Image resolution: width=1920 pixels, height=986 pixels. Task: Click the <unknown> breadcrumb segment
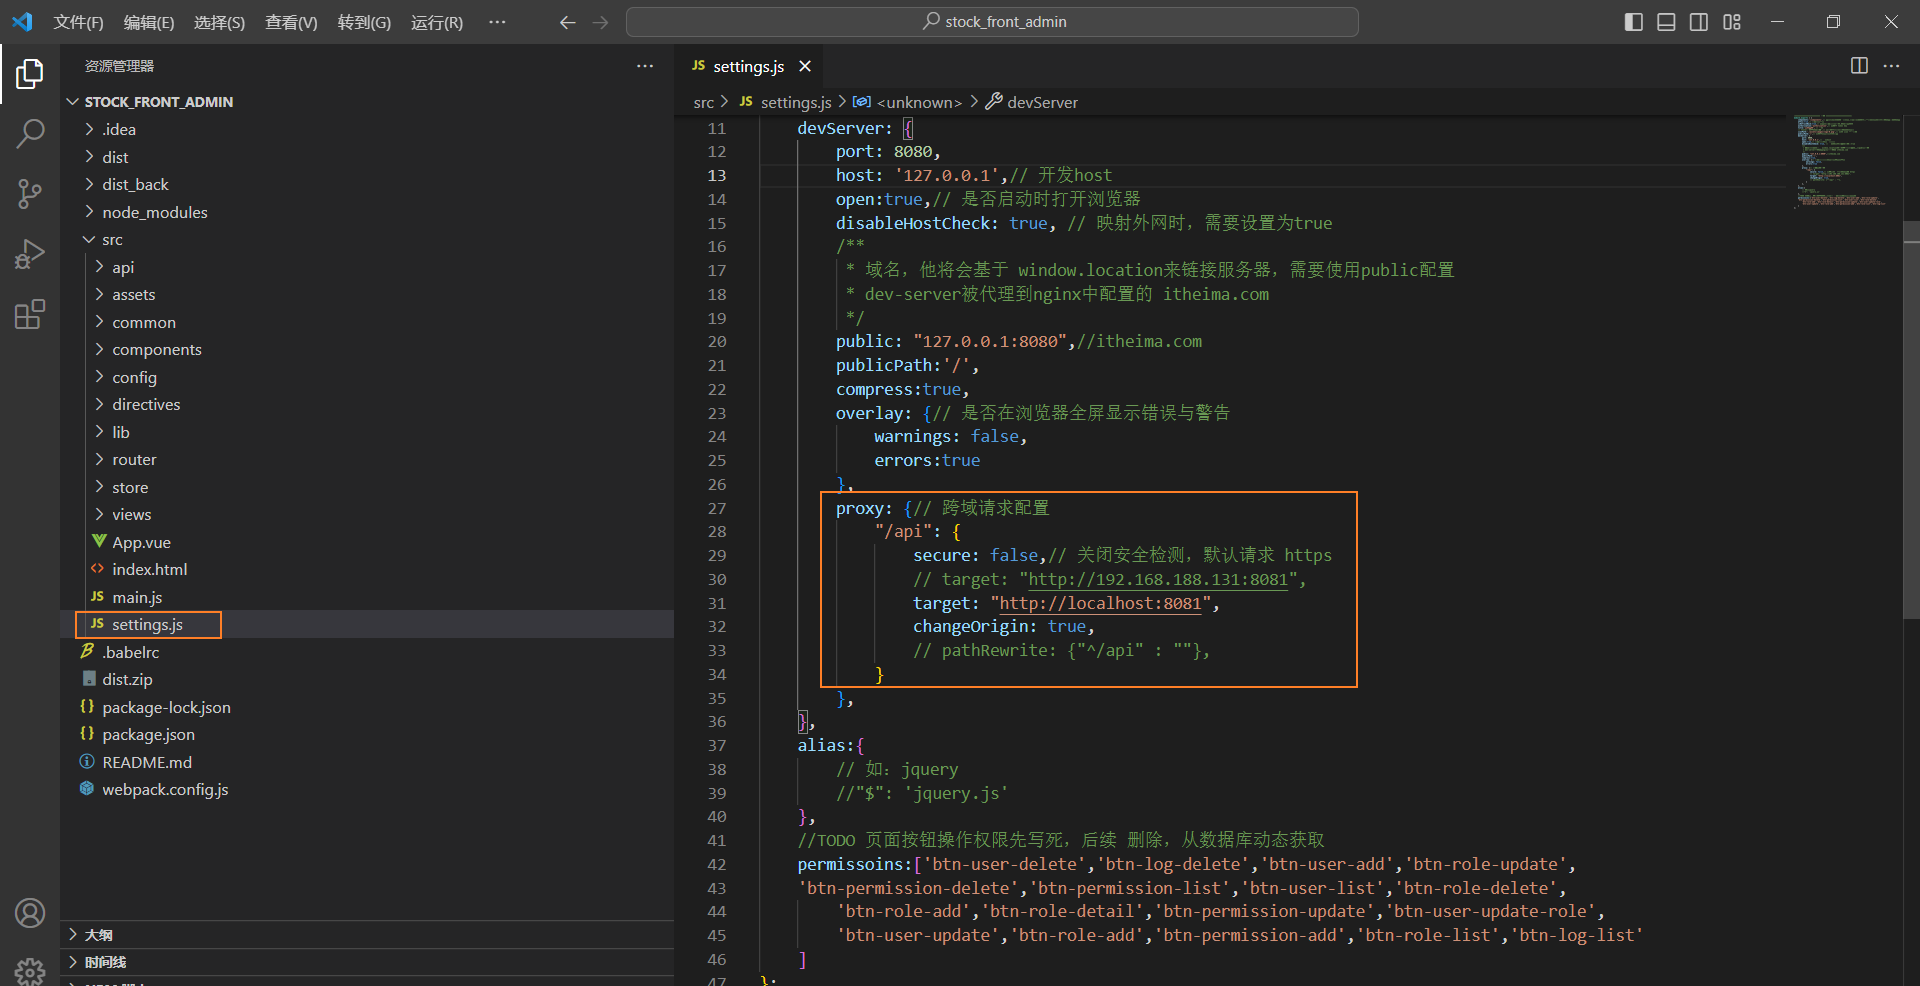pos(908,102)
